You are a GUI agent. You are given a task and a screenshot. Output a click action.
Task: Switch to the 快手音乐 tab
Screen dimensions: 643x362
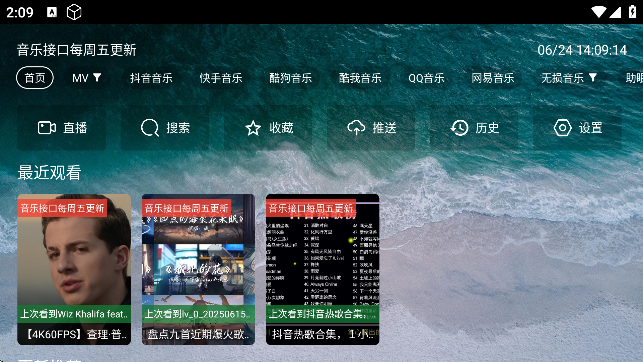221,78
